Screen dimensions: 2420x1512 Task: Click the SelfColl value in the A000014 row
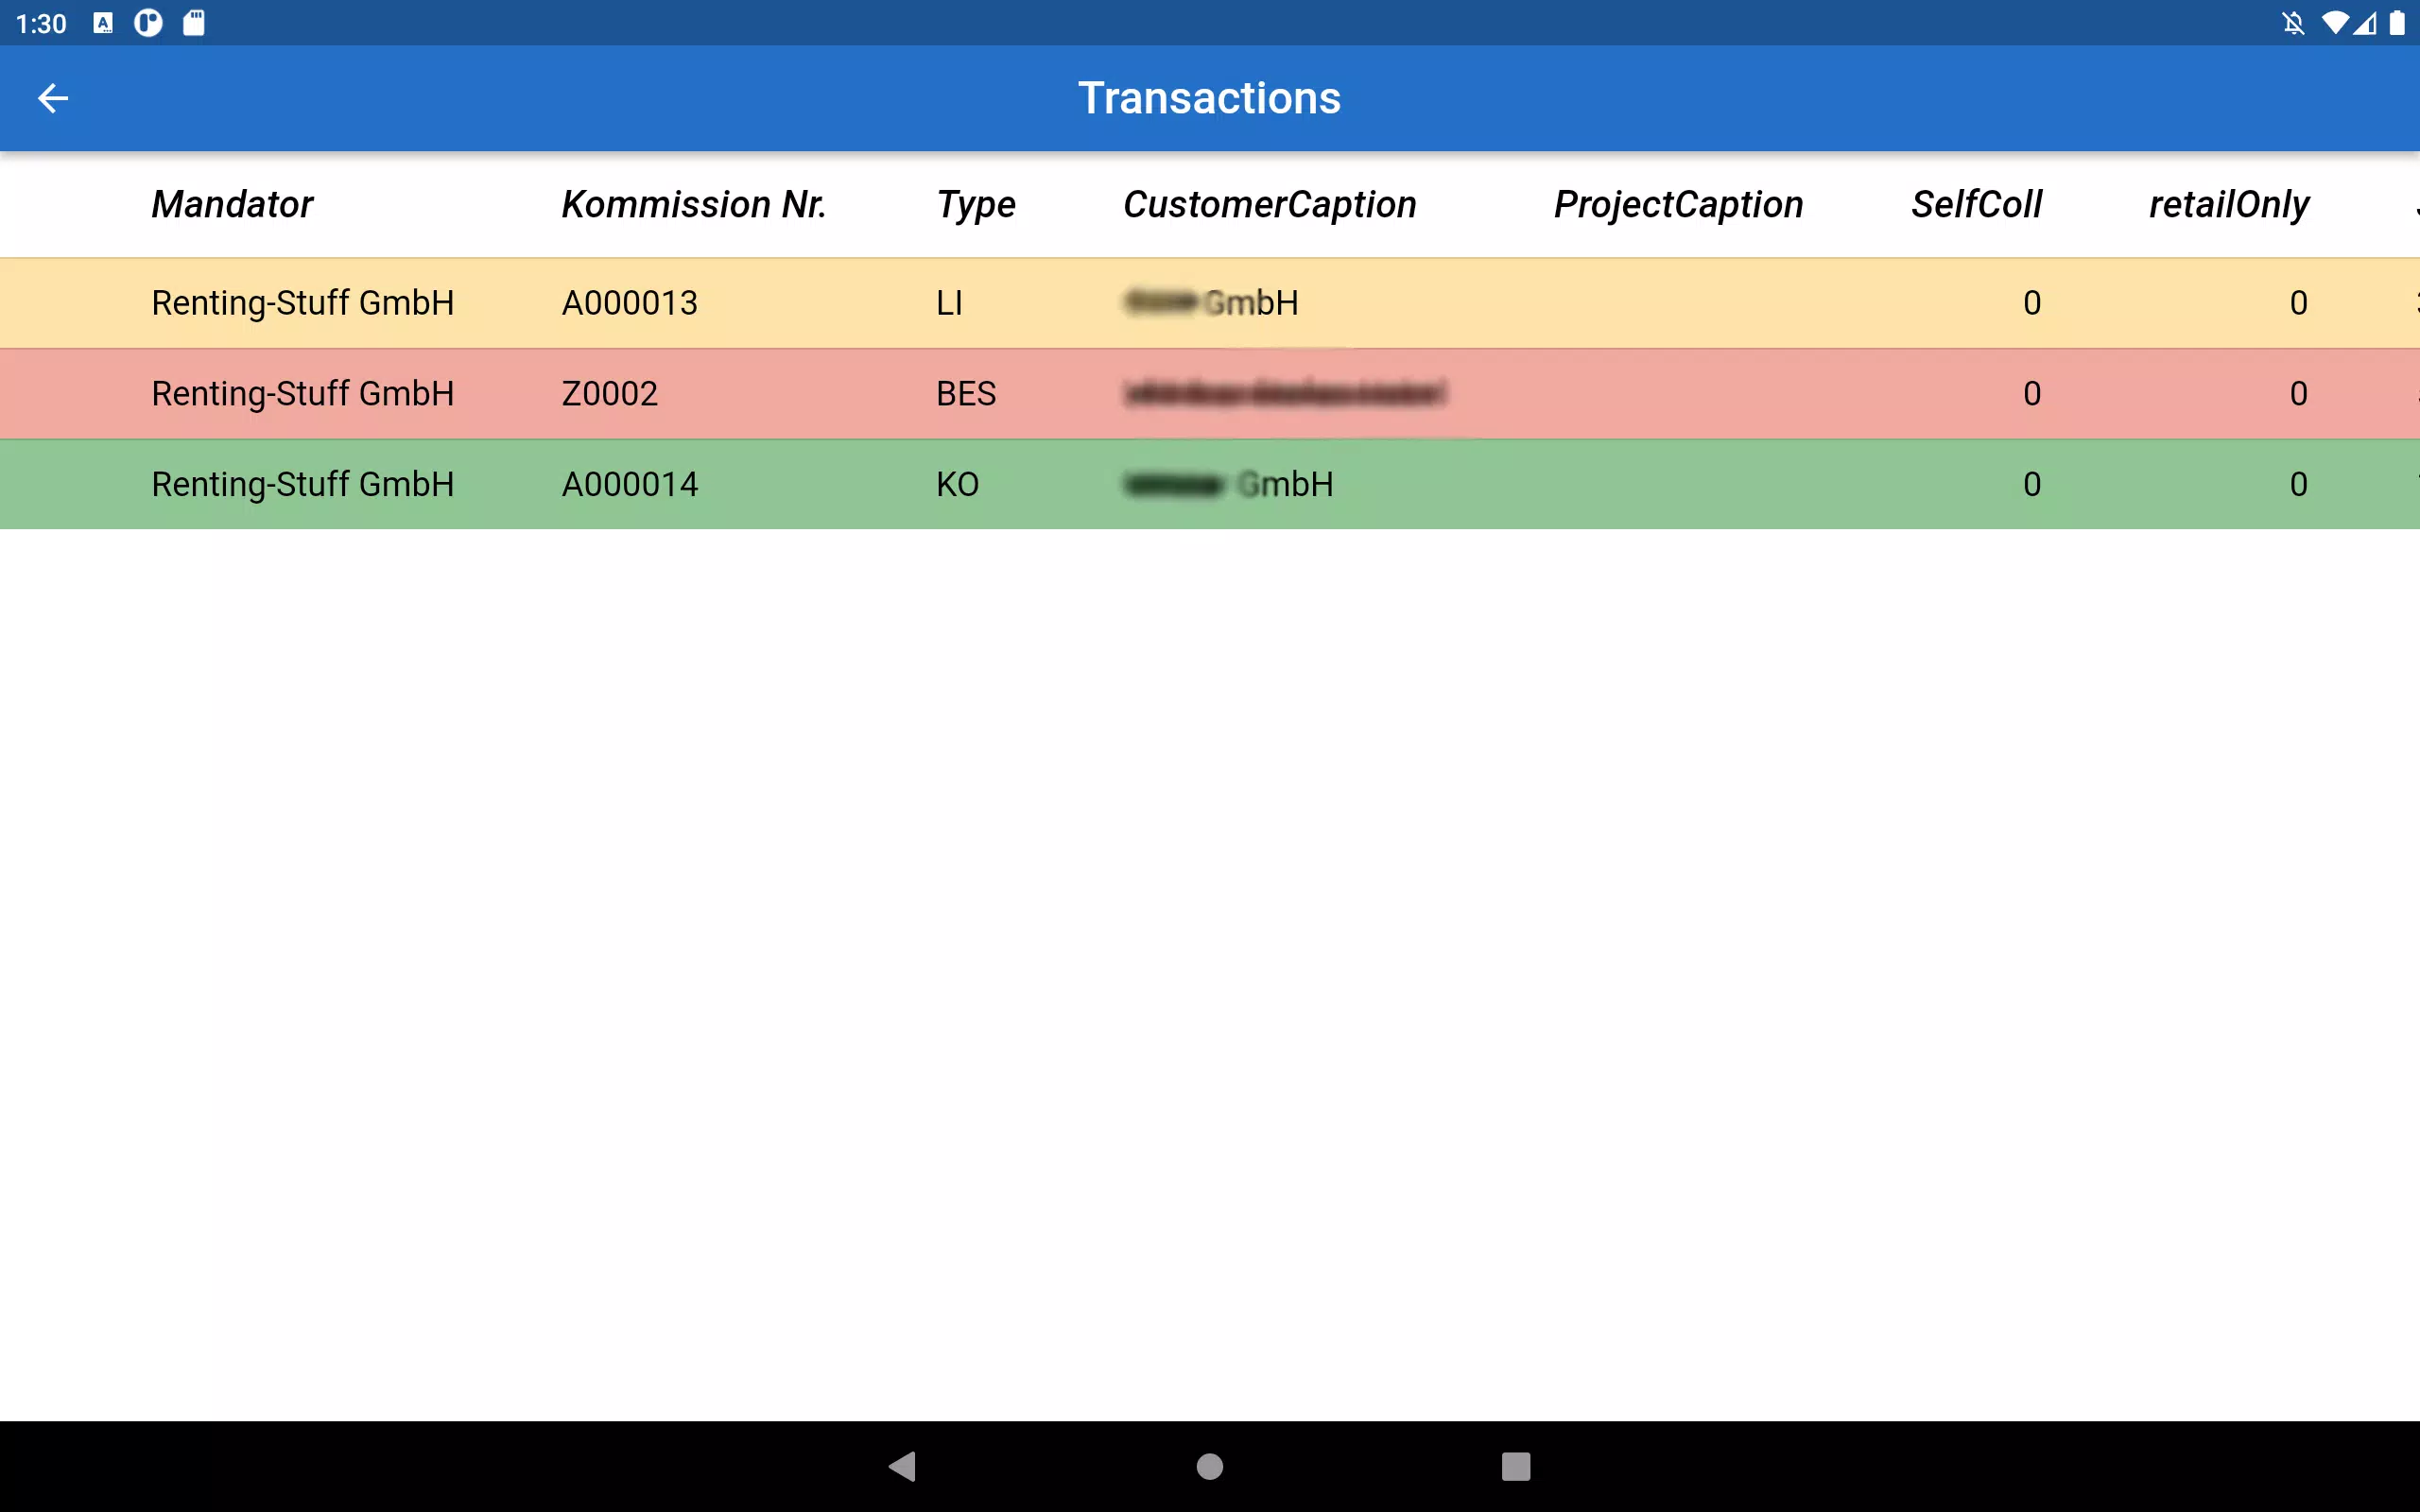2032,485
